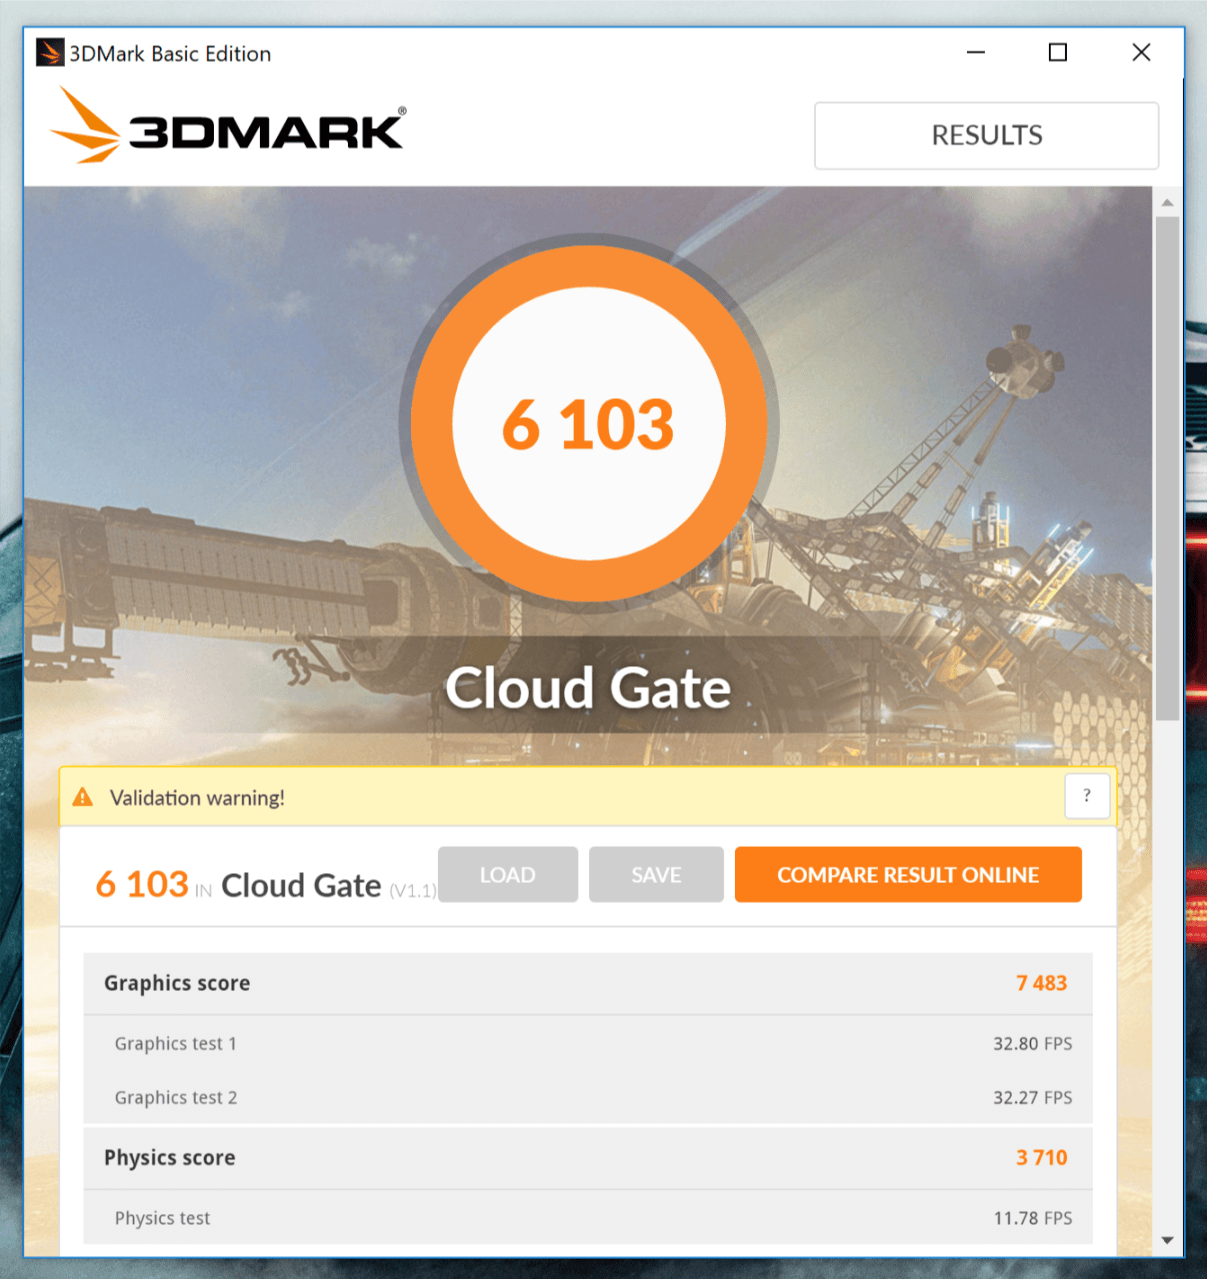Click the big 6 103 score circle

[x=588, y=424]
